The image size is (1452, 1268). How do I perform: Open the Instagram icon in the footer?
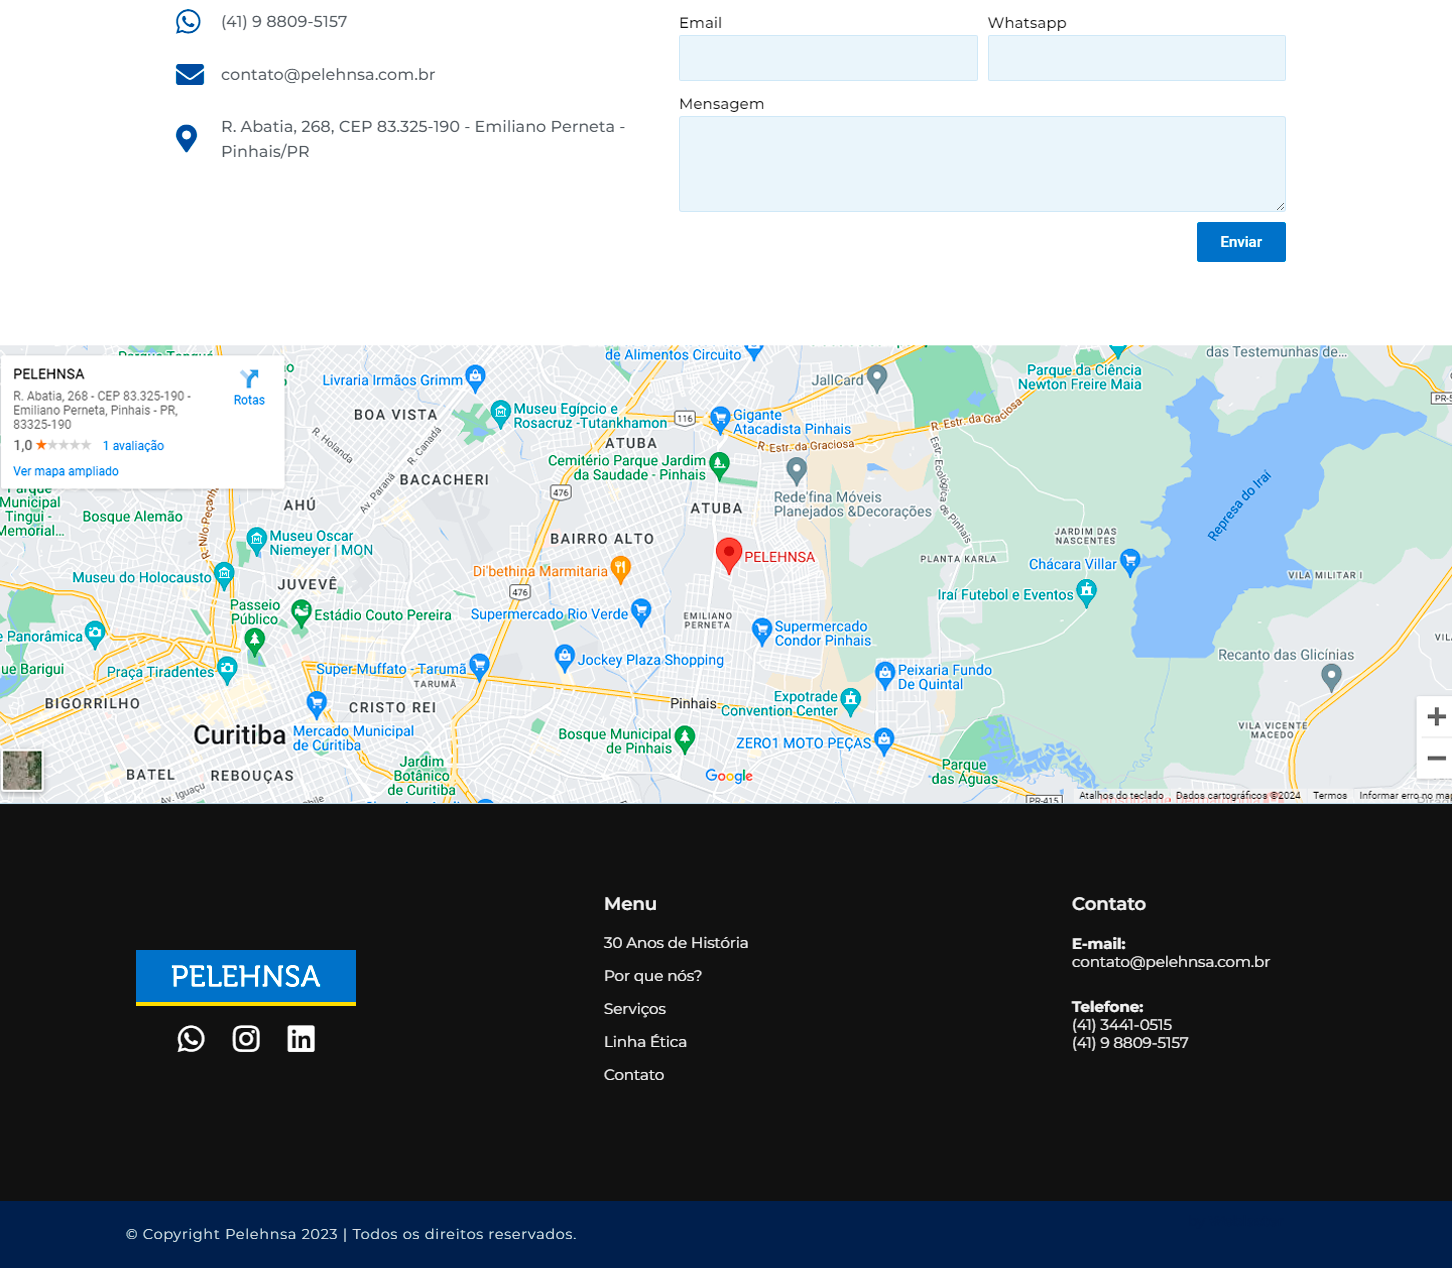coord(246,1039)
